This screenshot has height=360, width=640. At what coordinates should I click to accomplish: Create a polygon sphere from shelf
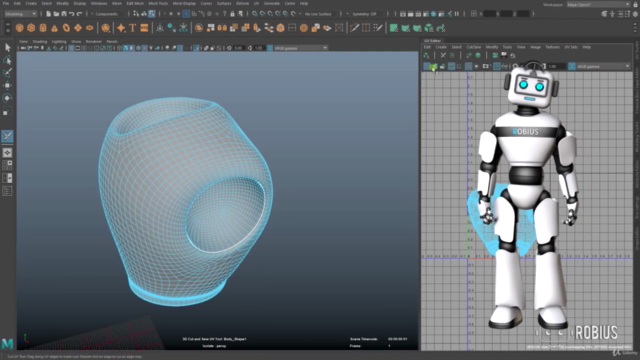[19, 28]
